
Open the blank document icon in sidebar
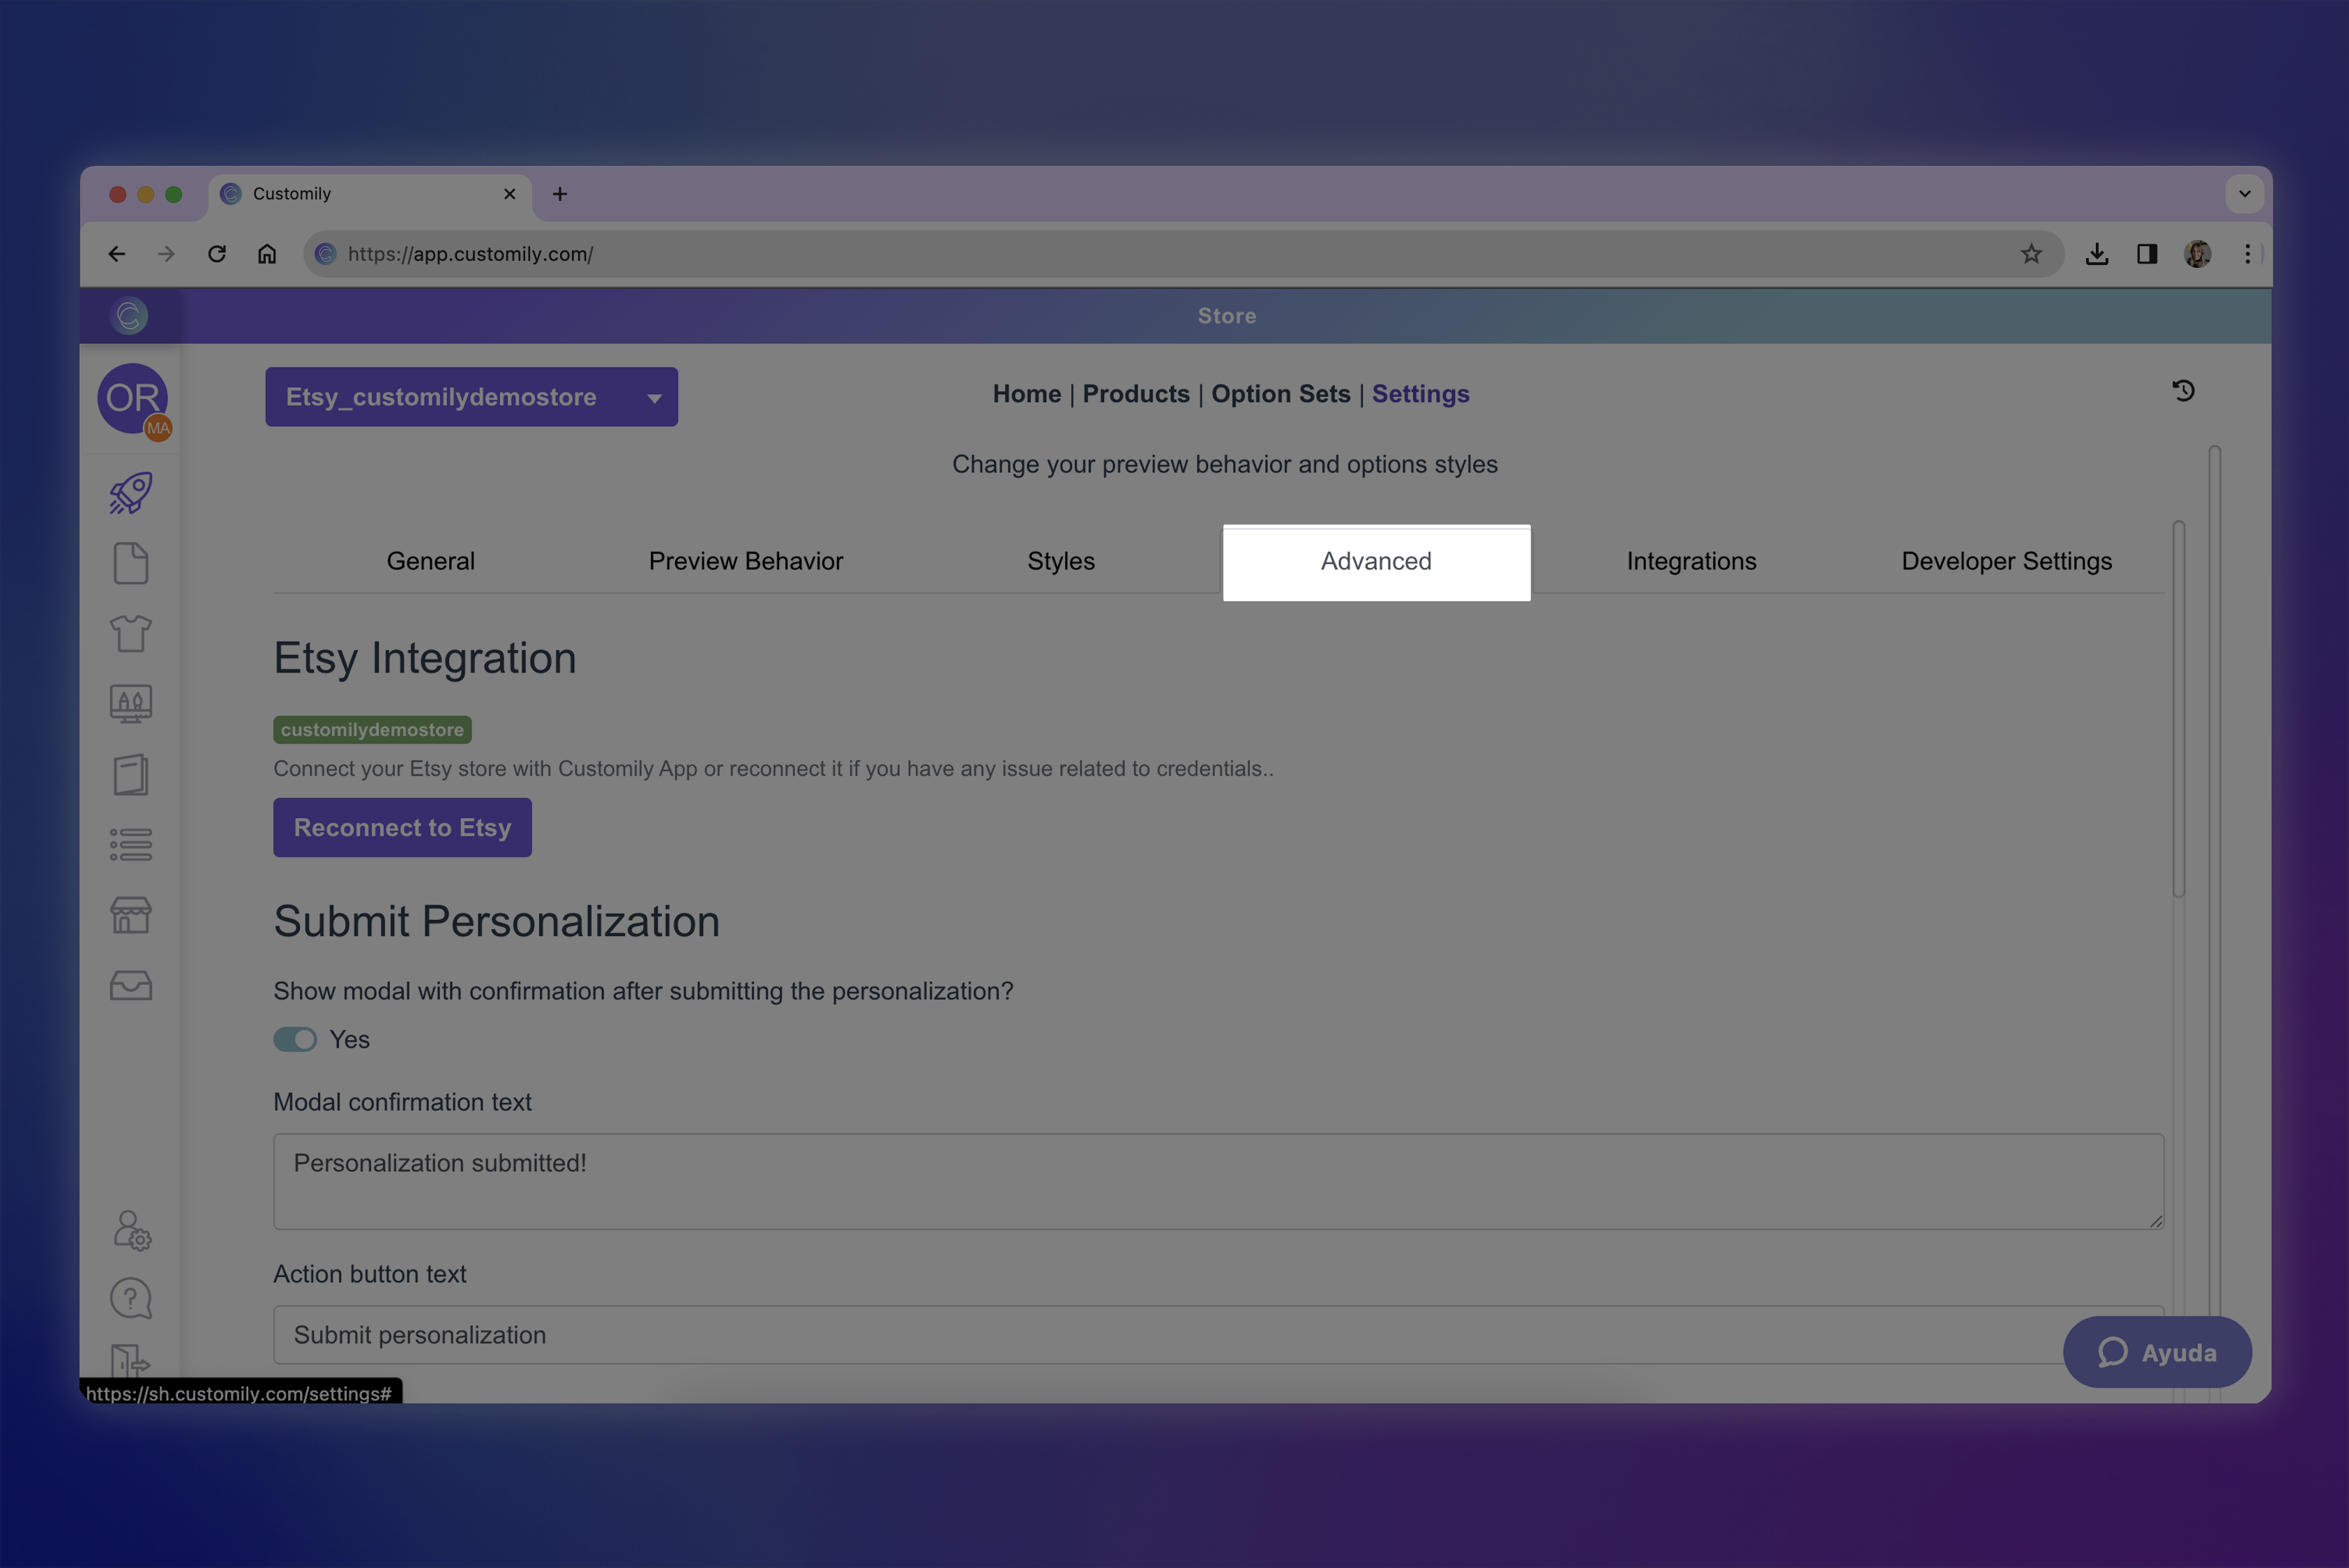click(x=130, y=563)
